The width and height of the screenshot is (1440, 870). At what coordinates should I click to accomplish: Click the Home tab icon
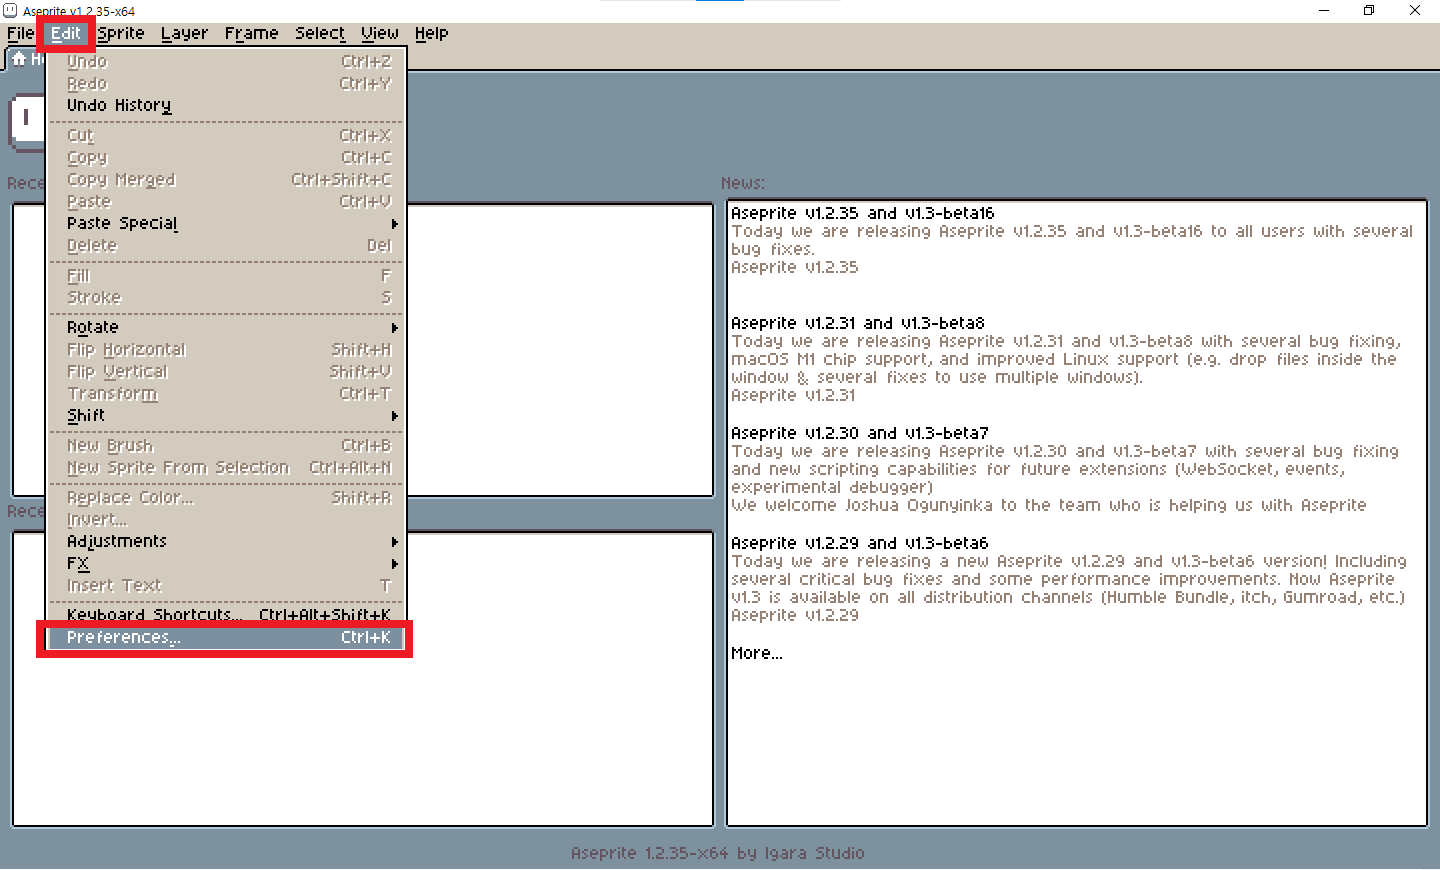coord(19,59)
